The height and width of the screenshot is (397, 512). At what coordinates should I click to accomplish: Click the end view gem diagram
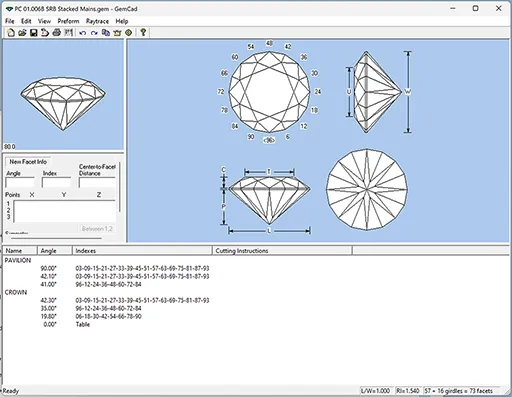[x=377, y=92]
